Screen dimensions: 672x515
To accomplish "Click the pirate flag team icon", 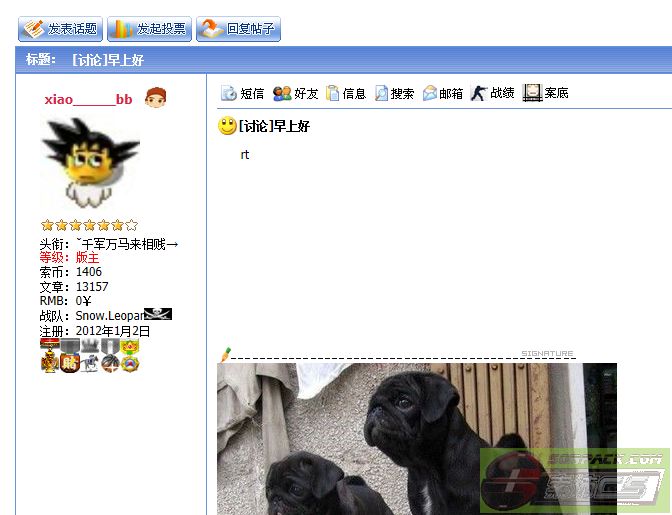I will (158, 314).
